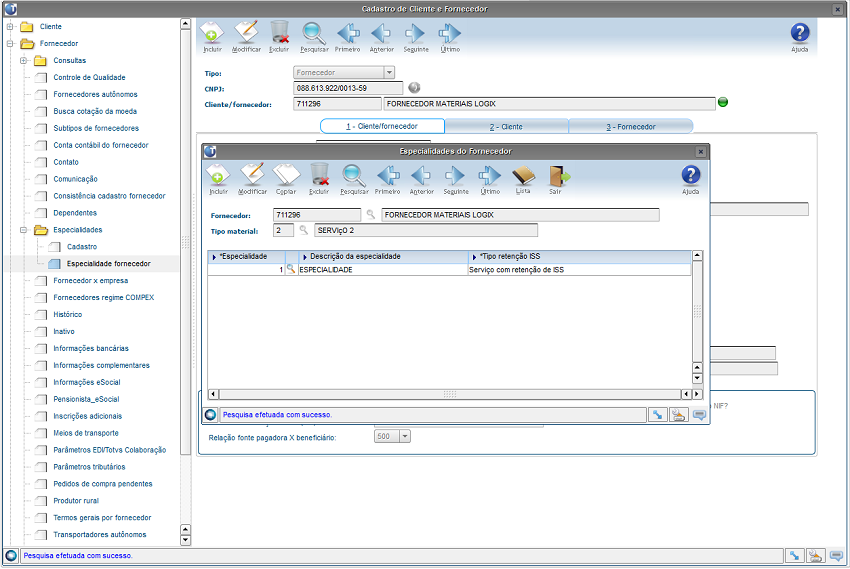Screen dimensions: 850x569
Task: Click Sair door icon in dialog toolbar
Action: (557, 179)
